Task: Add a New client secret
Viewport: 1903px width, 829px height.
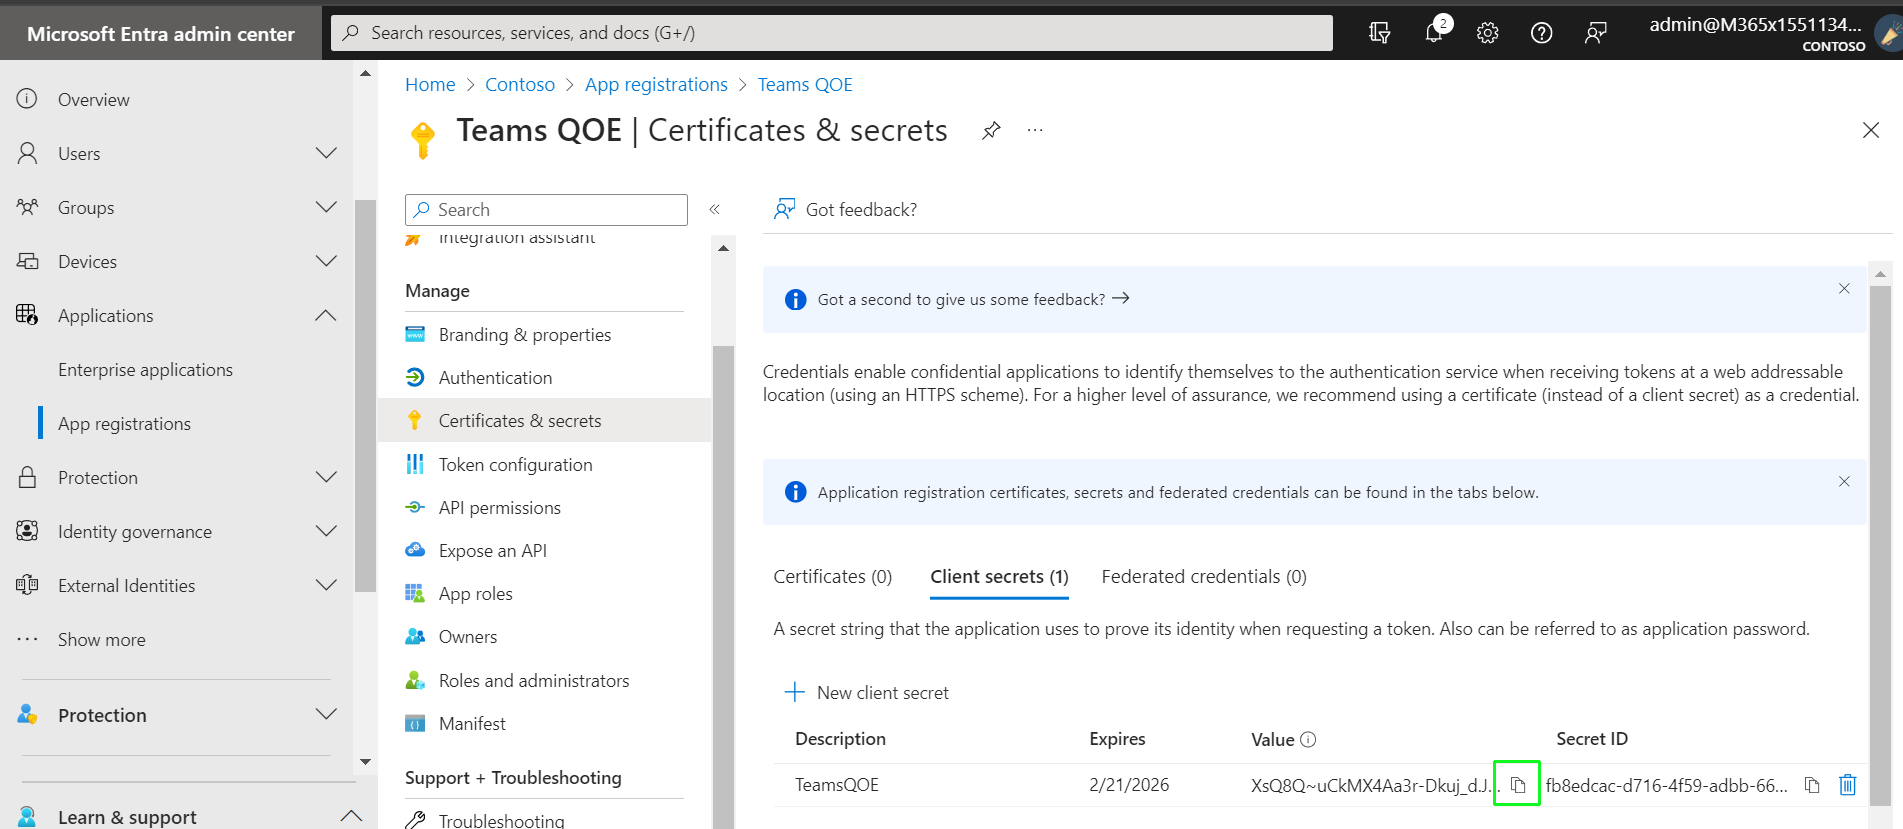Action: point(867,693)
